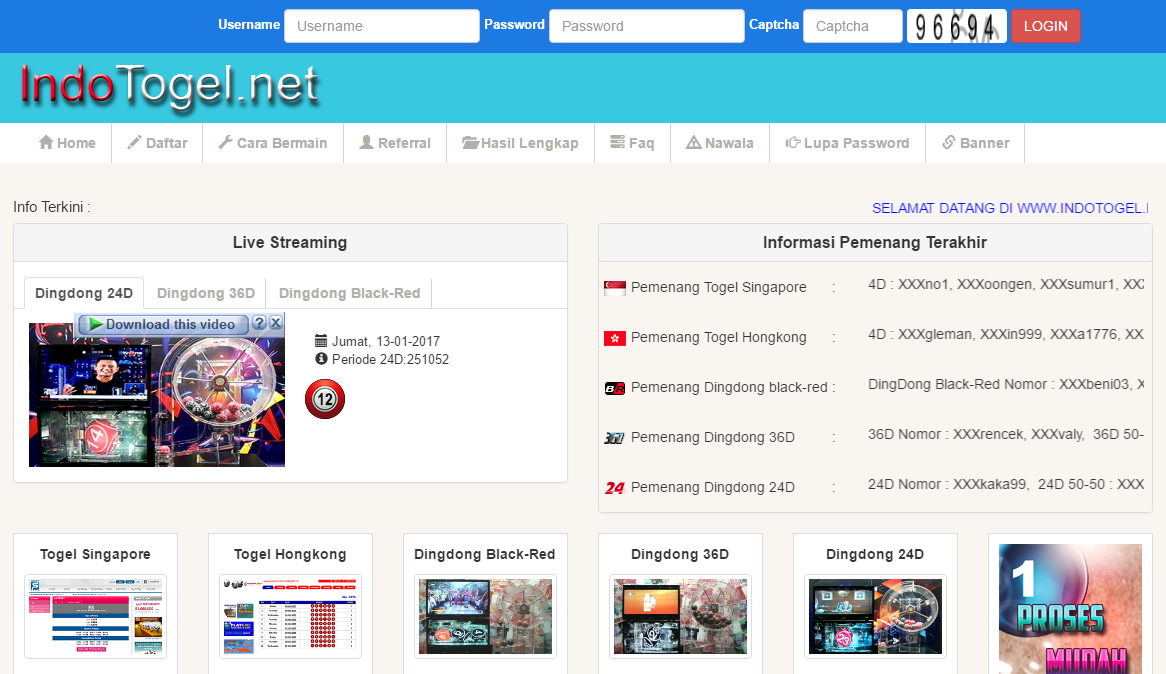Open the Nawala menu item
The width and height of the screenshot is (1166, 674).
[720, 143]
